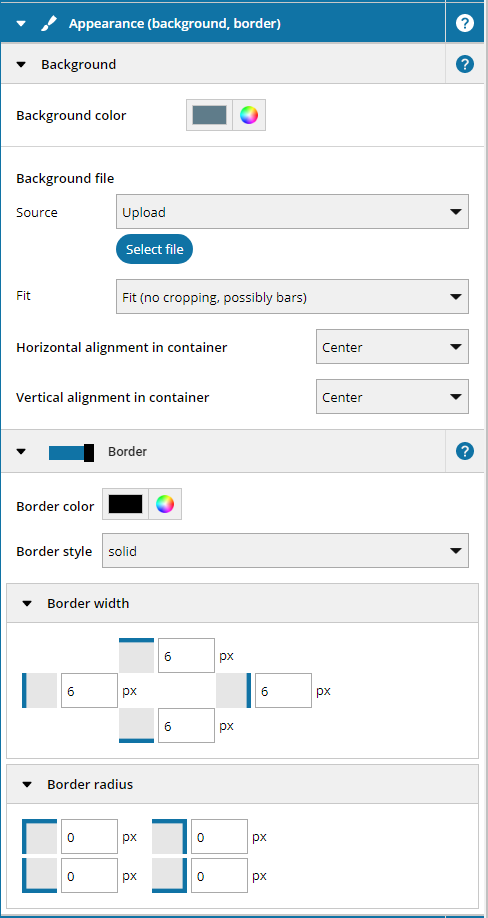Open border color wheel picker
The height and width of the screenshot is (918, 488).
(x=165, y=504)
